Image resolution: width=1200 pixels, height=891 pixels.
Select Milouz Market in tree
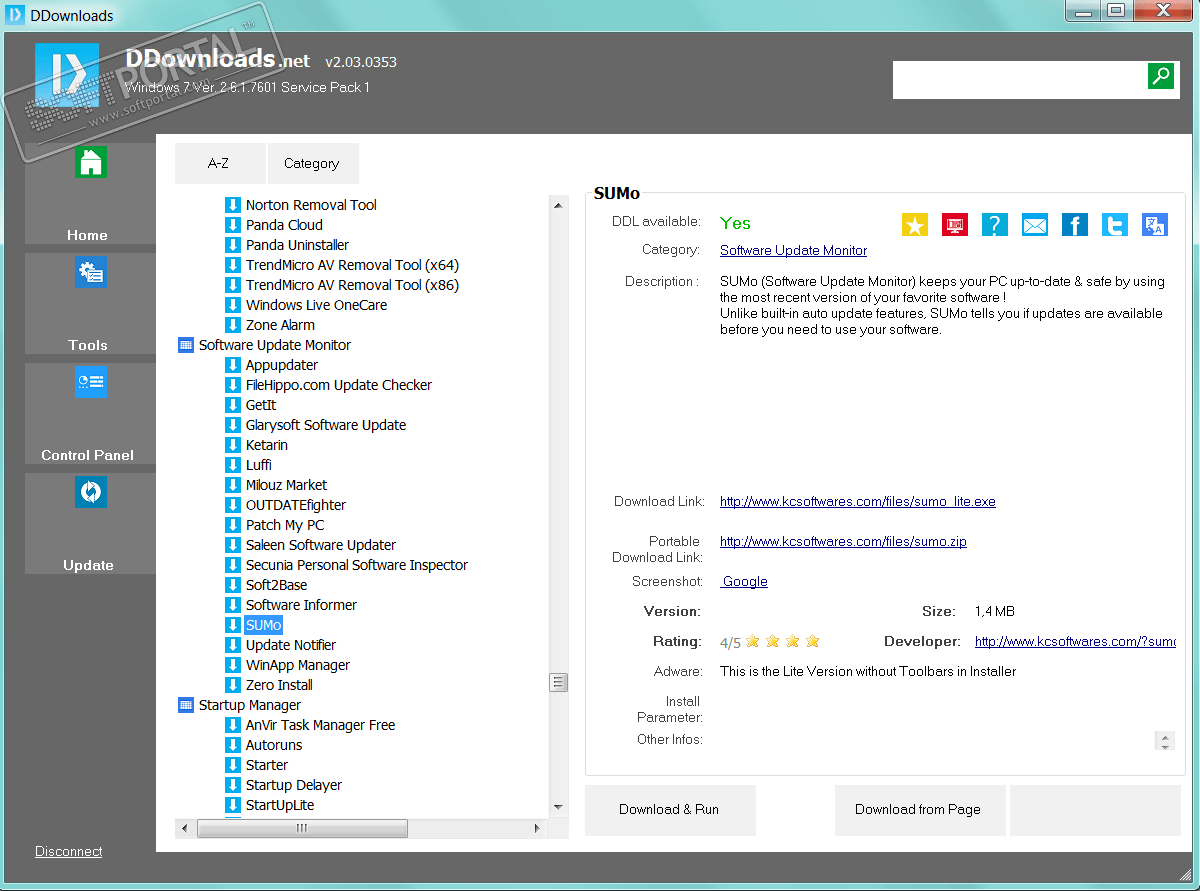(286, 485)
